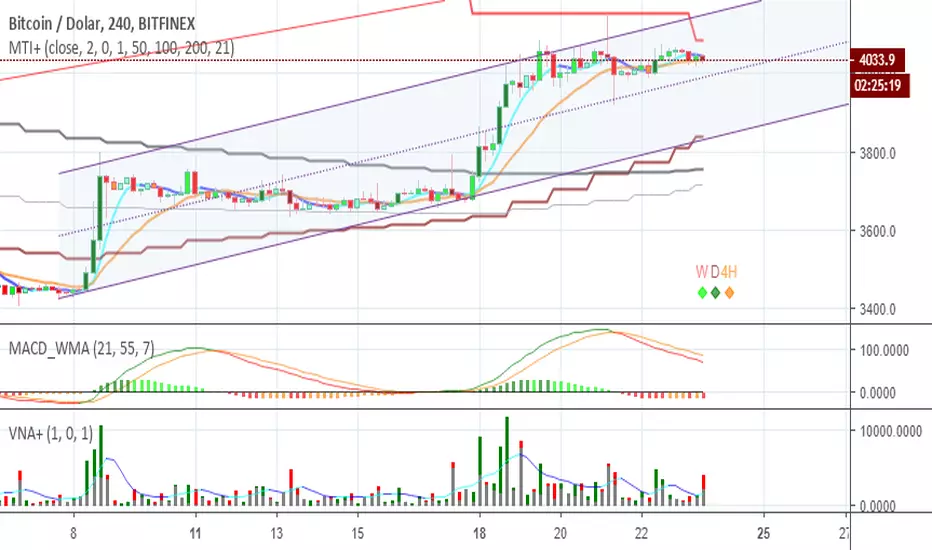932x550 pixels.
Task: Click the dark green diamond under D
Action: point(715,293)
